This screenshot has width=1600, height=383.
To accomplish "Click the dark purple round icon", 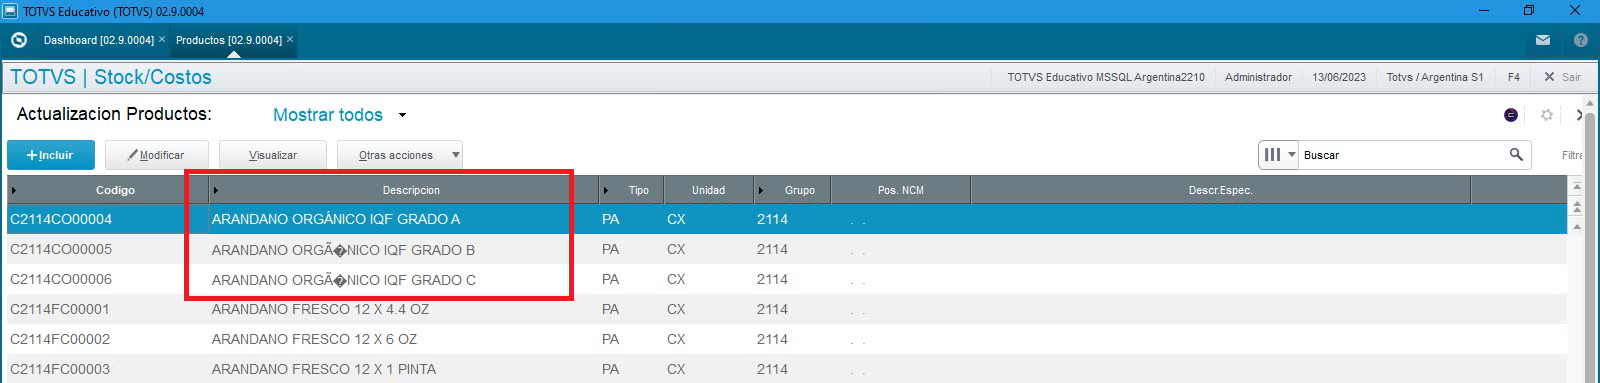I will coord(1511,115).
